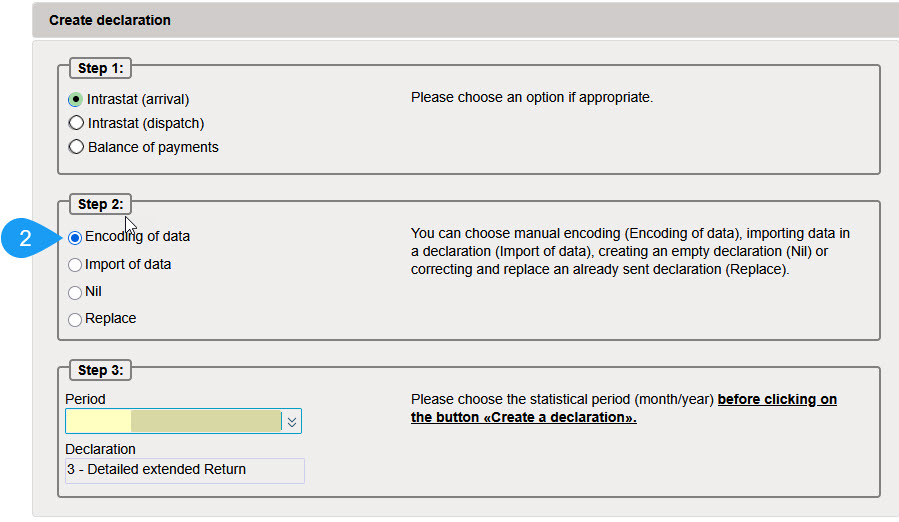Click the 'Please choose an option' help text

531,98
